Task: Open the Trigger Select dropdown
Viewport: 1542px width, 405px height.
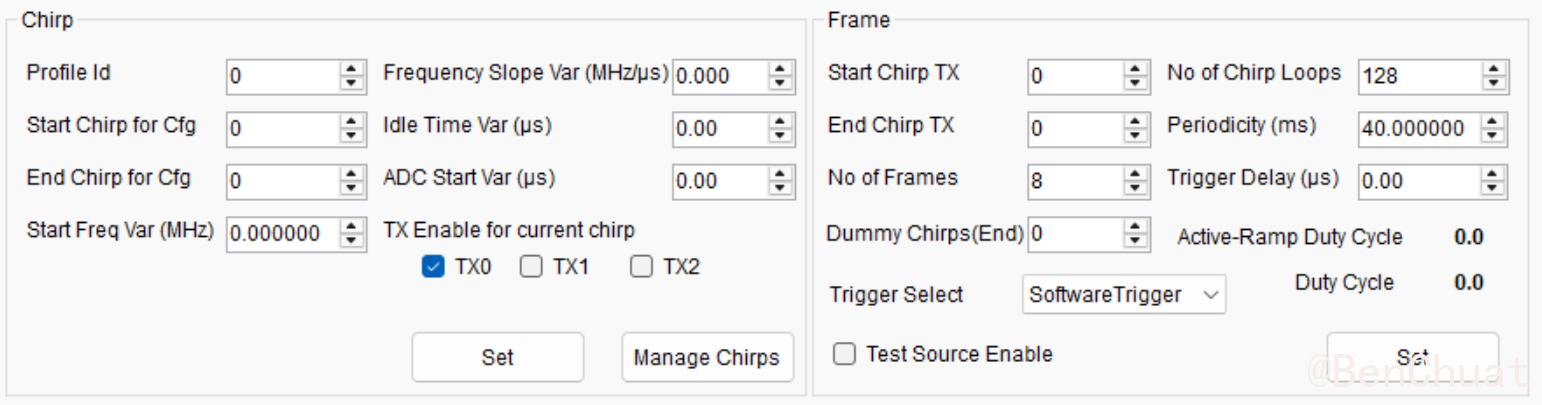Action: pos(1124,295)
